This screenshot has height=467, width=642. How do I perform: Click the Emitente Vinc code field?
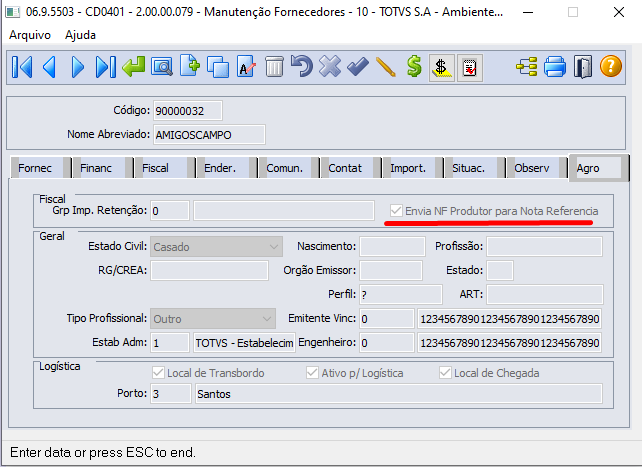click(x=387, y=319)
